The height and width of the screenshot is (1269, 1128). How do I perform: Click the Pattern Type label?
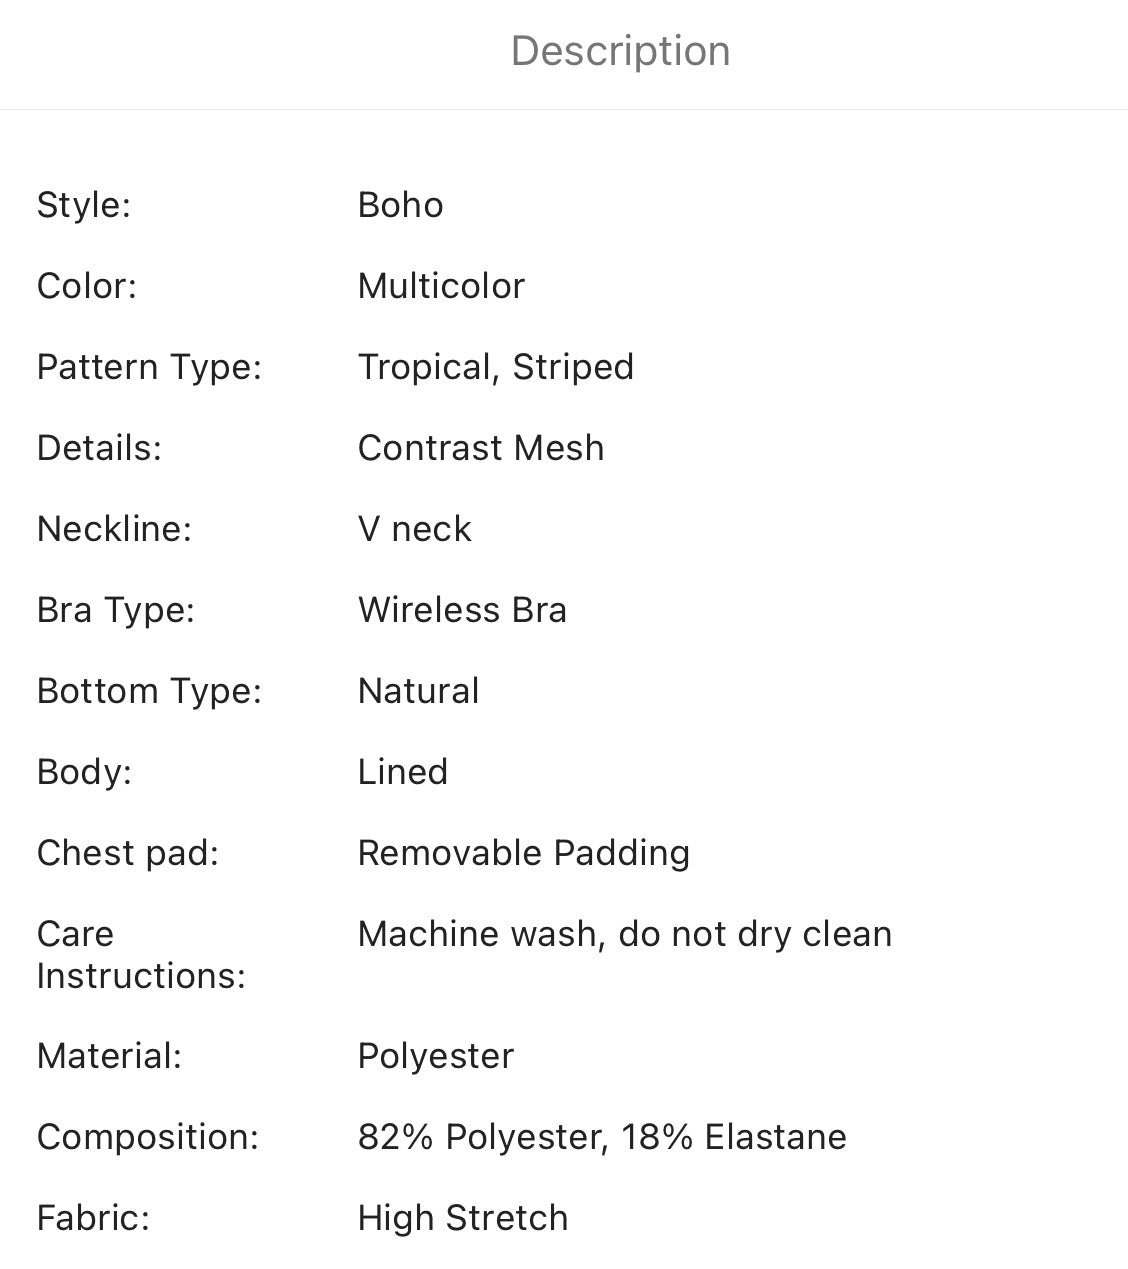(149, 367)
